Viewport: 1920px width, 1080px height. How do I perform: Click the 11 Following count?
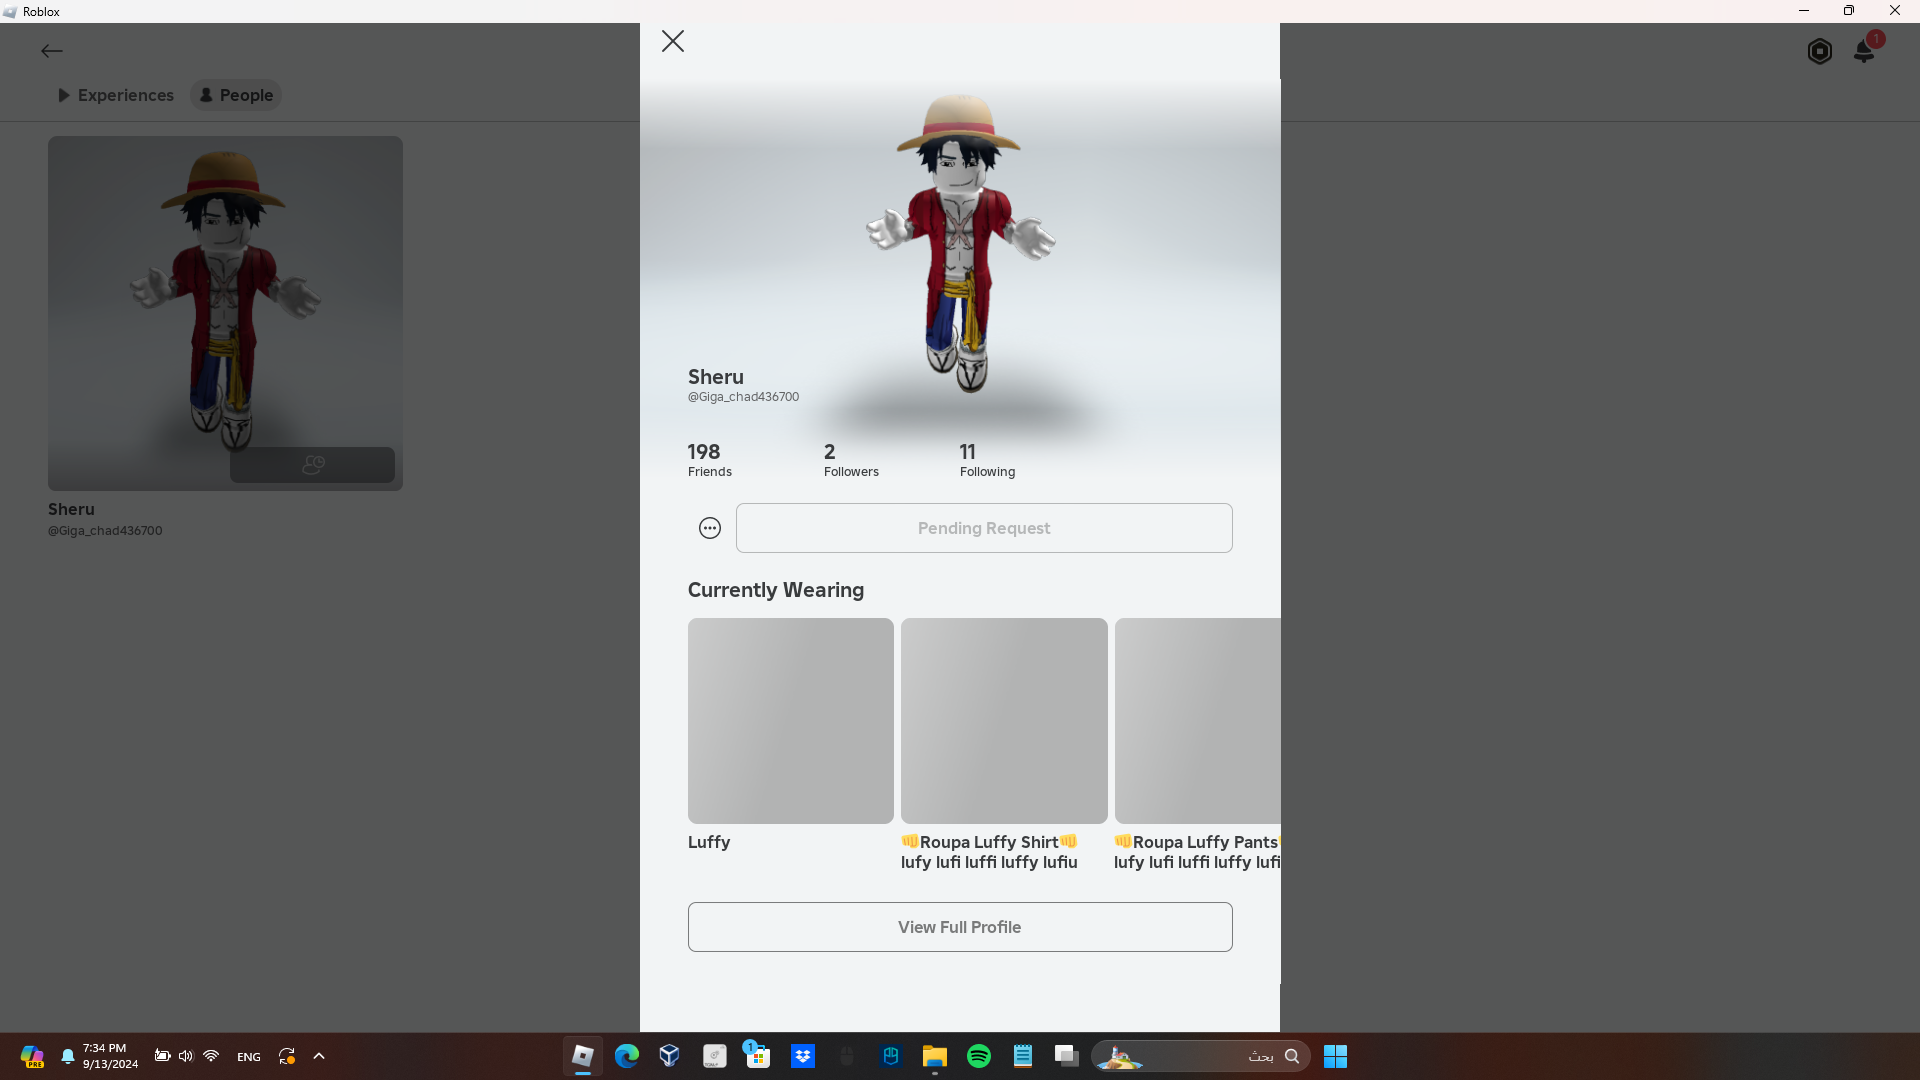point(987,460)
